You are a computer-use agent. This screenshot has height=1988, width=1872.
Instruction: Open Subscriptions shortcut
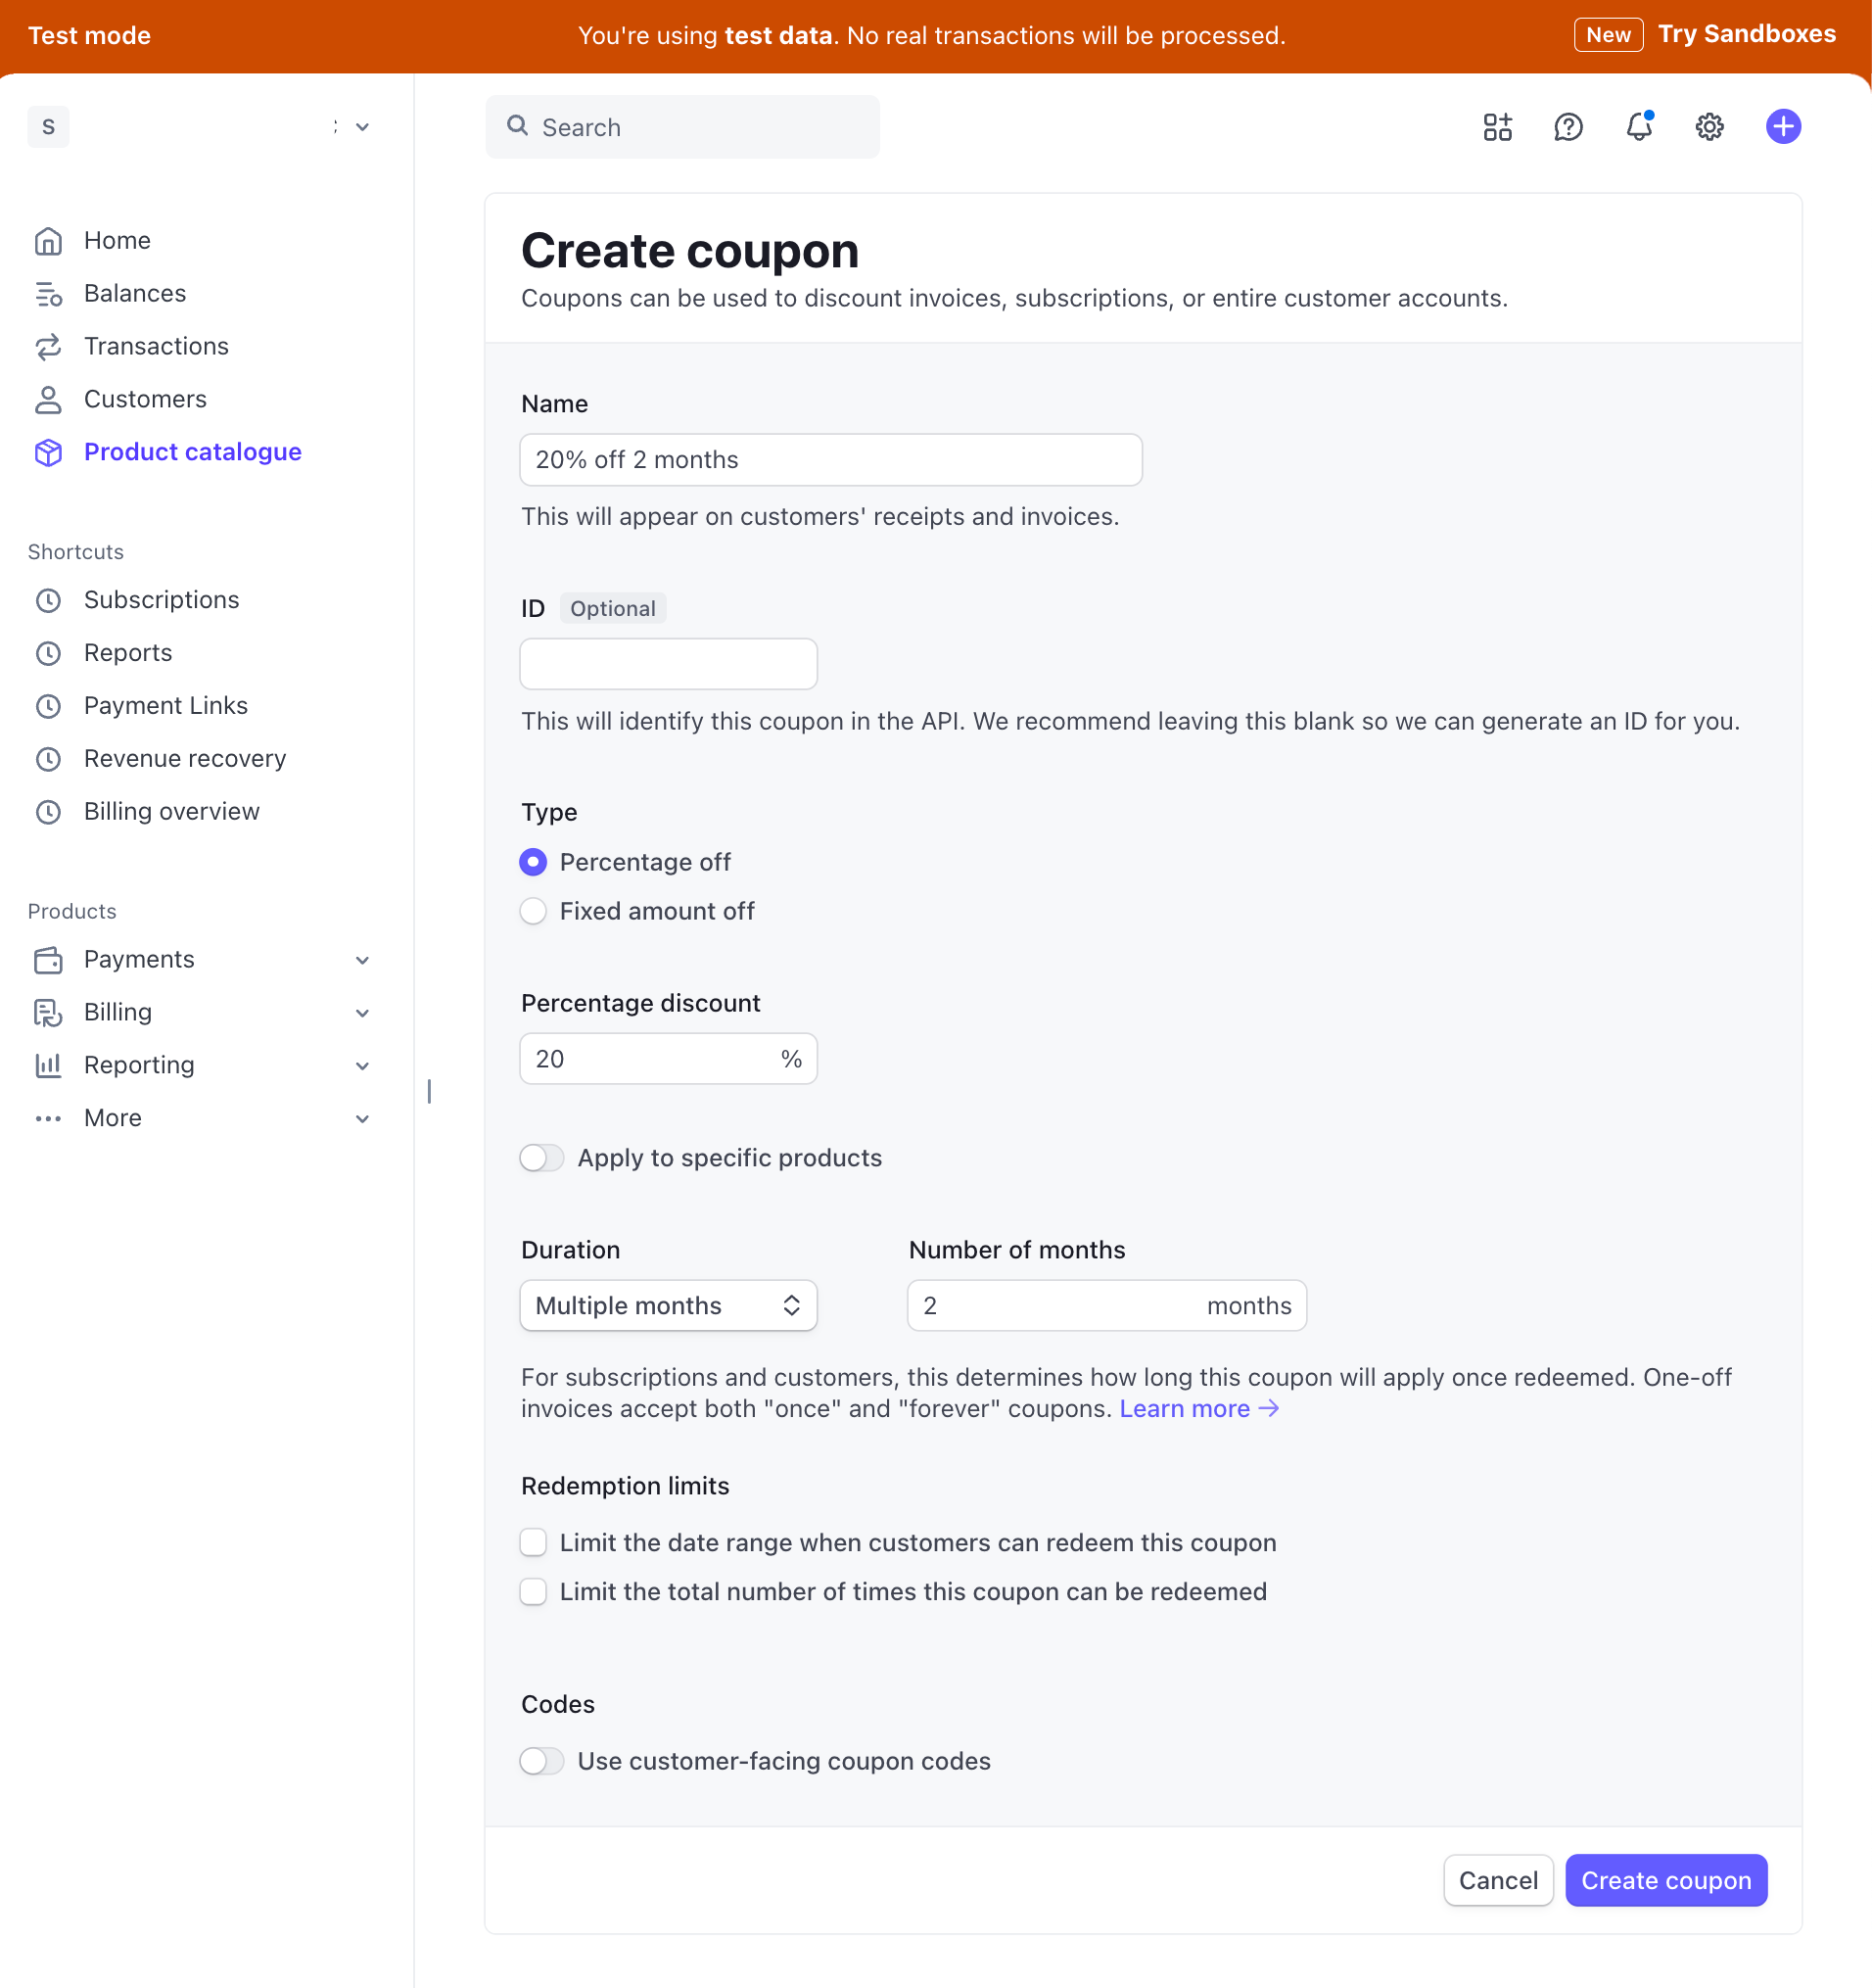click(161, 600)
